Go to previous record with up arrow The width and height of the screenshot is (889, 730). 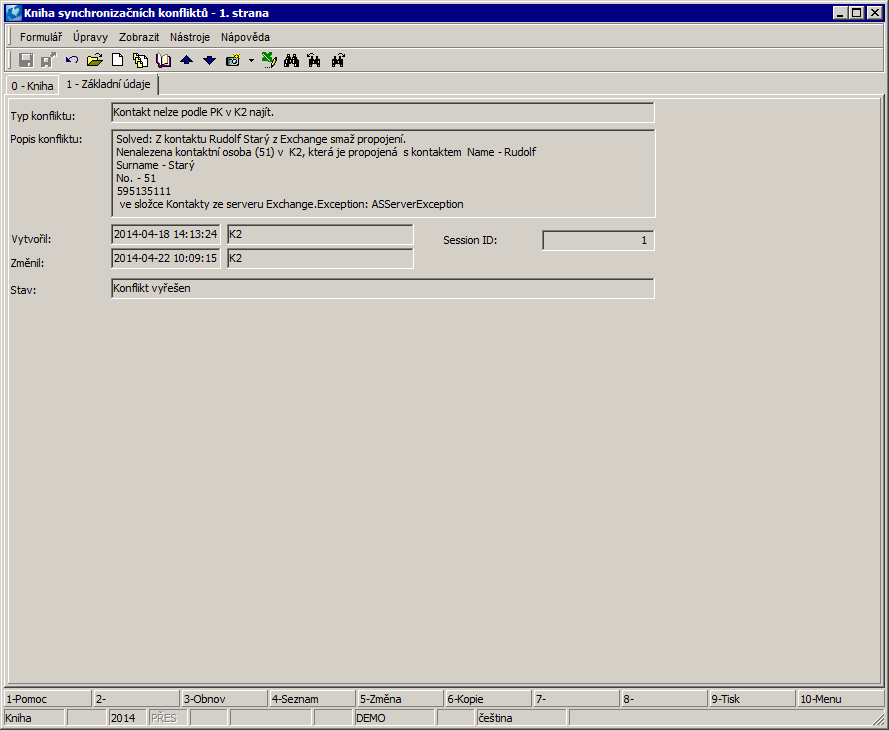pos(187,60)
